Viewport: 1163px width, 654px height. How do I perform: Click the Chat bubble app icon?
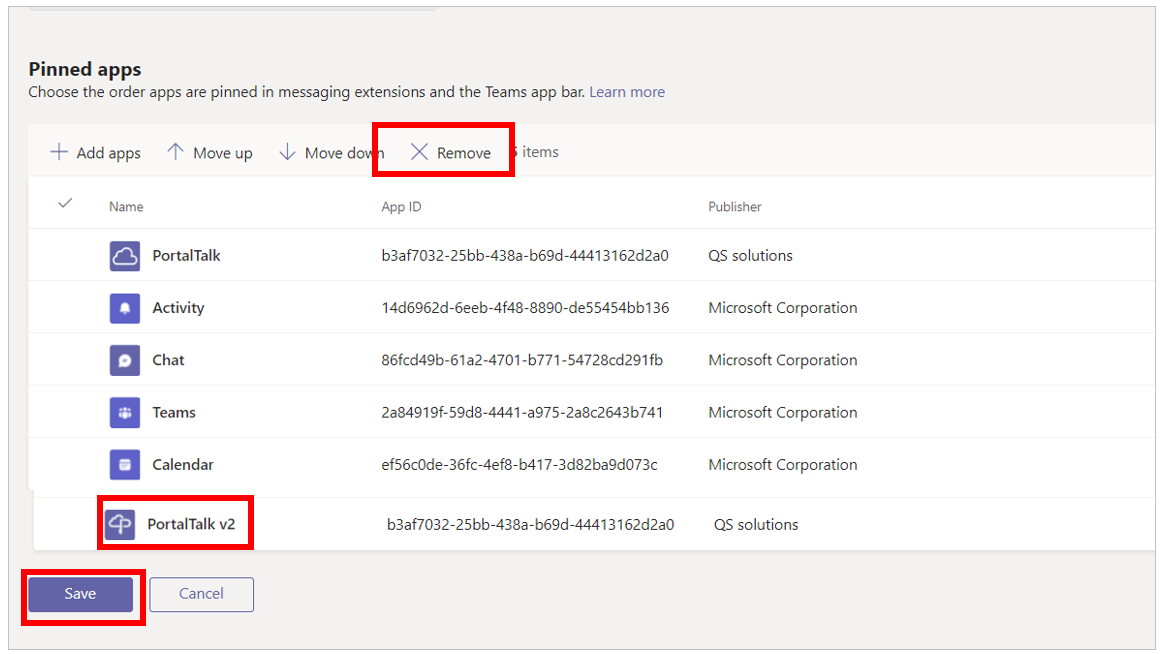coord(125,360)
